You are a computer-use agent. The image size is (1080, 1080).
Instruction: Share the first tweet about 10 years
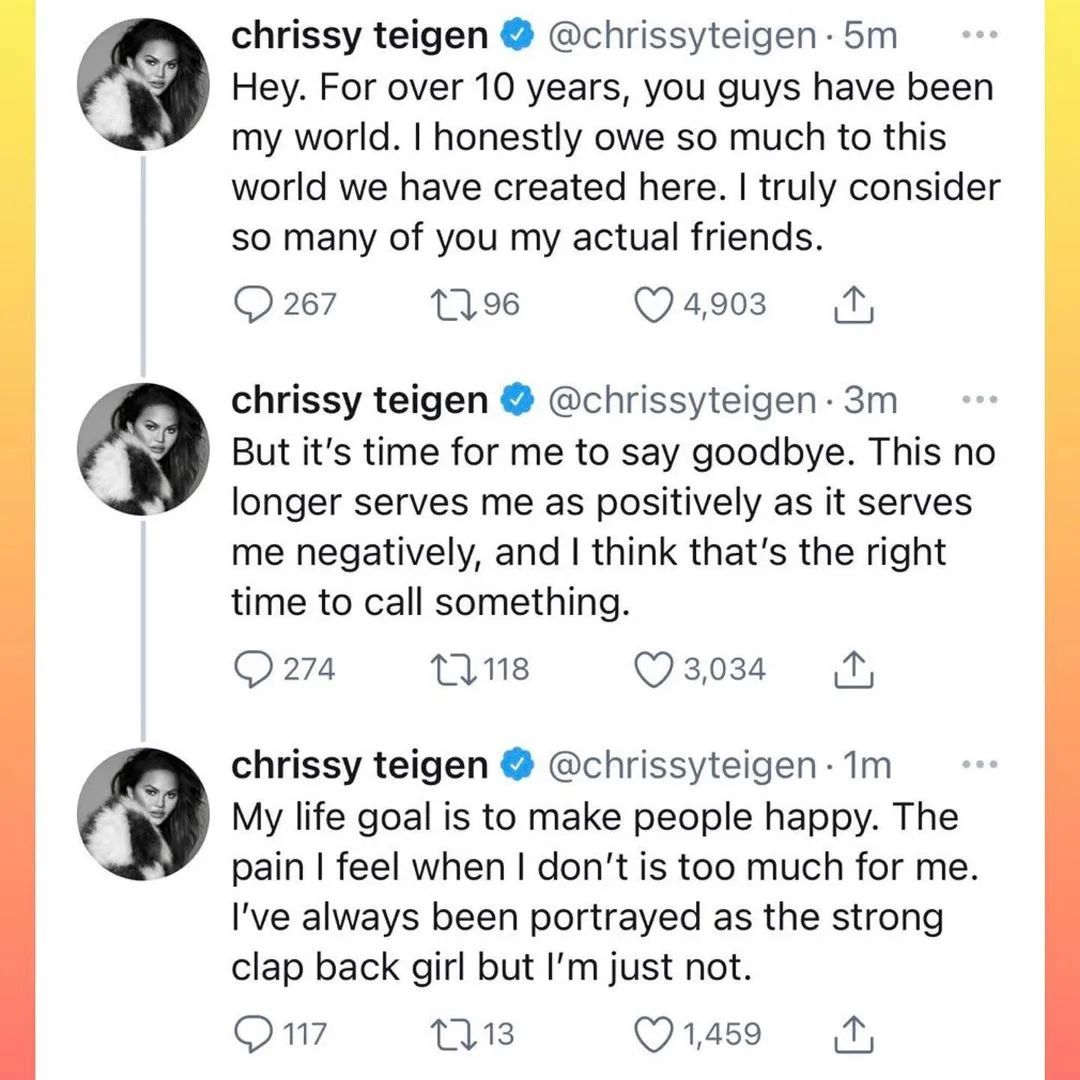(x=853, y=304)
